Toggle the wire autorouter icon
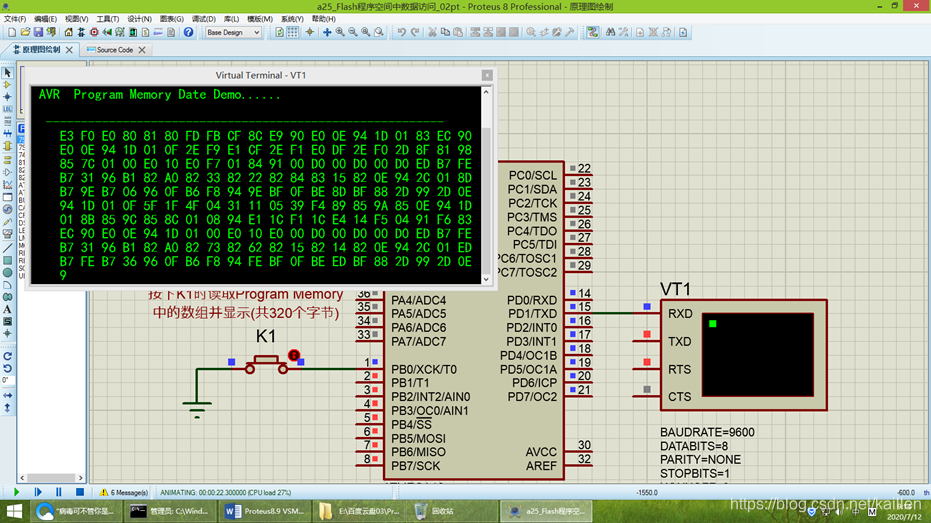The image size is (931, 523). click(x=593, y=32)
